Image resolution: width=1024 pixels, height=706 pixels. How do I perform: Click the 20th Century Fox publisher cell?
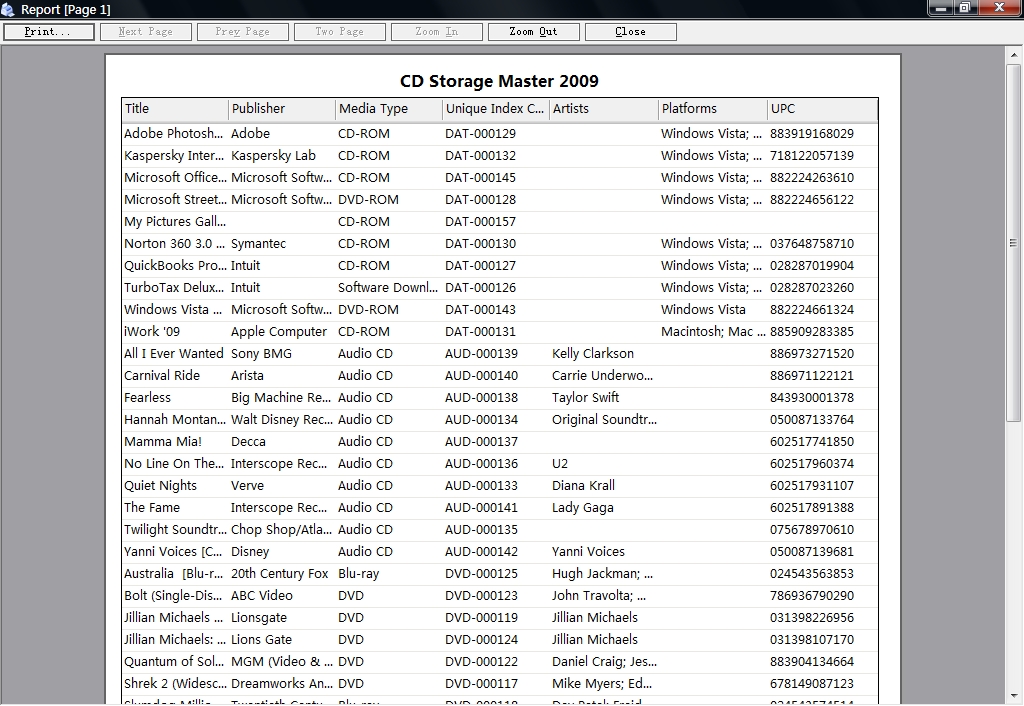click(280, 574)
